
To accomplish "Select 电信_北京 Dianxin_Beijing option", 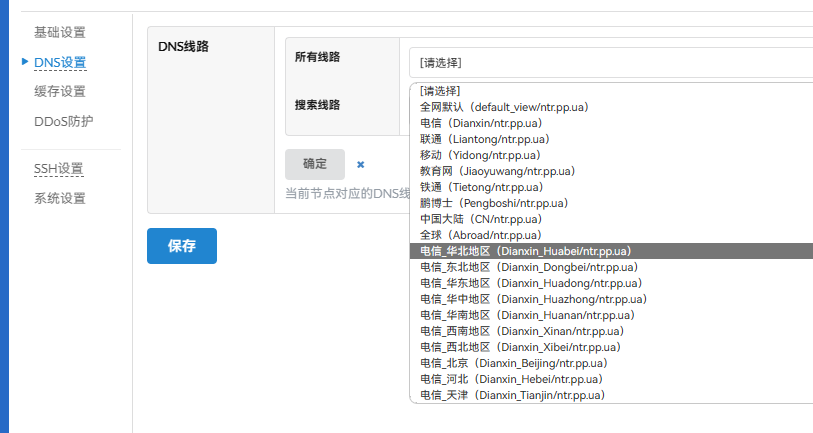I will pos(513,363).
